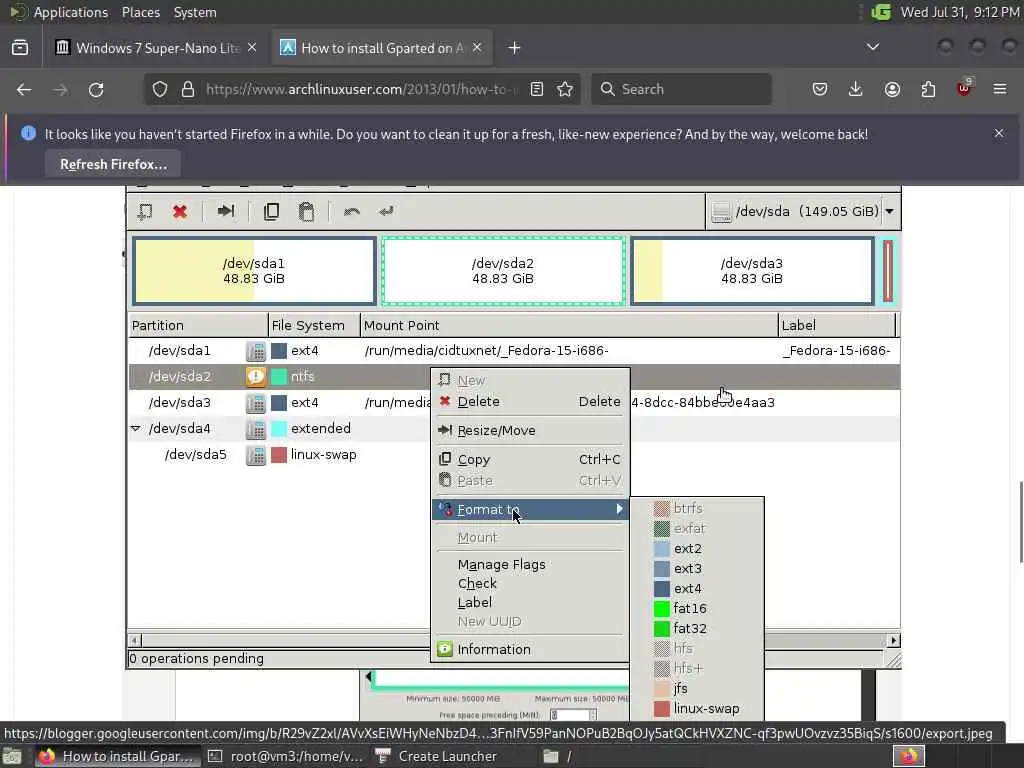Open the System menu
Screen dimensions: 1024x768
point(195,12)
